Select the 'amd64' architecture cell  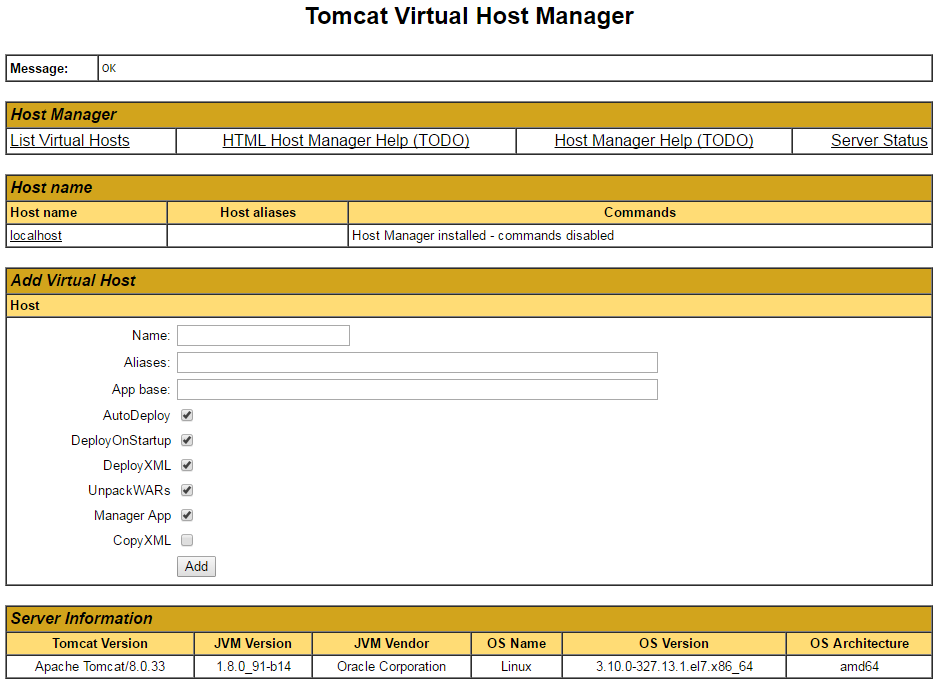859,666
